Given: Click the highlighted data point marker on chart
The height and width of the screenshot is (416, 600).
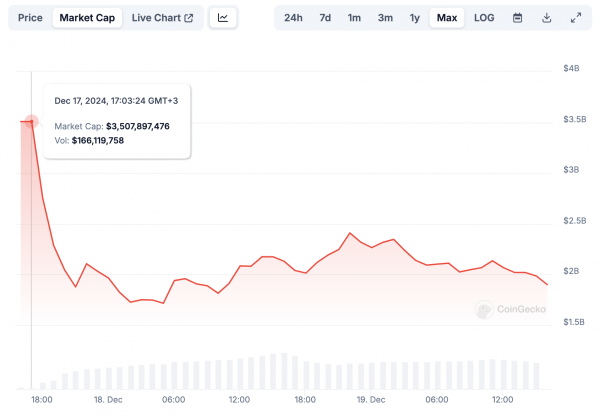Looking at the screenshot, I should coord(32,121).
